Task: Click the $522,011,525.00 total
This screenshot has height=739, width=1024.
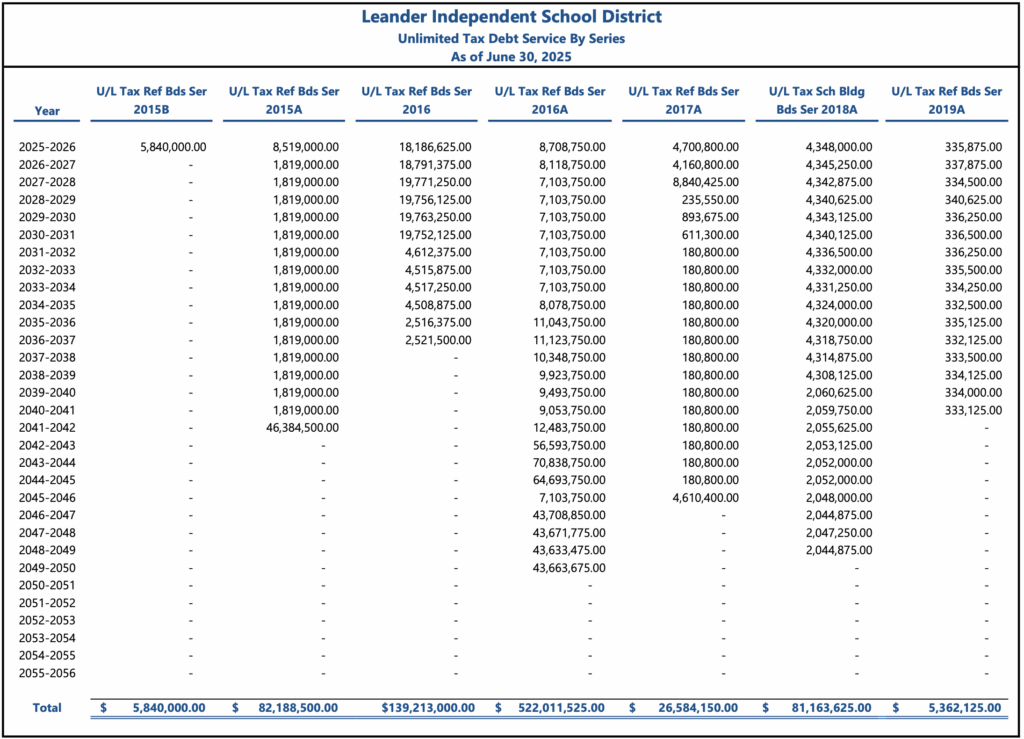Action: tap(550, 708)
